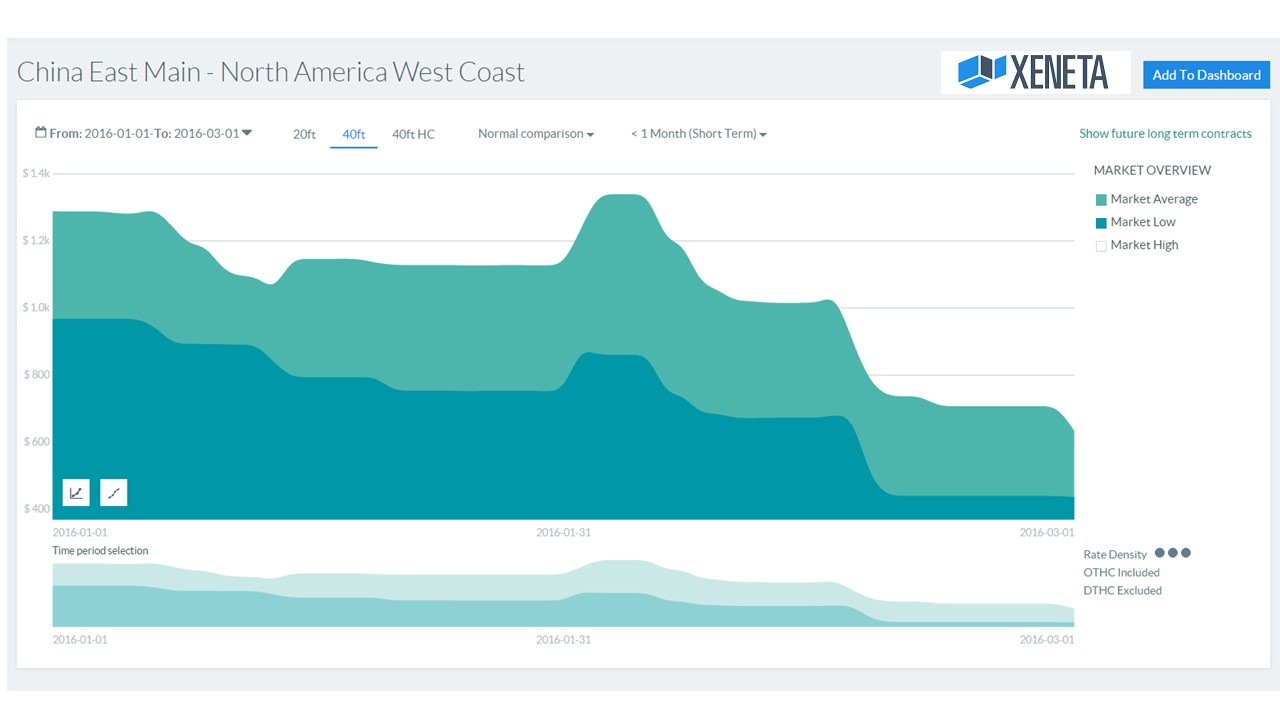Select the 40ft container tab
Viewport: 1280px width, 720px height.
click(x=354, y=134)
